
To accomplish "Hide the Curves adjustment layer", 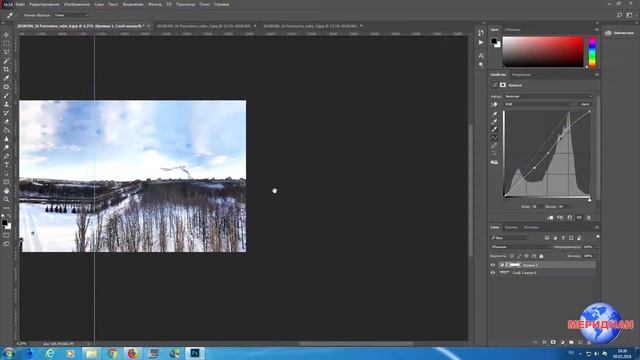I will pos(493,265).
